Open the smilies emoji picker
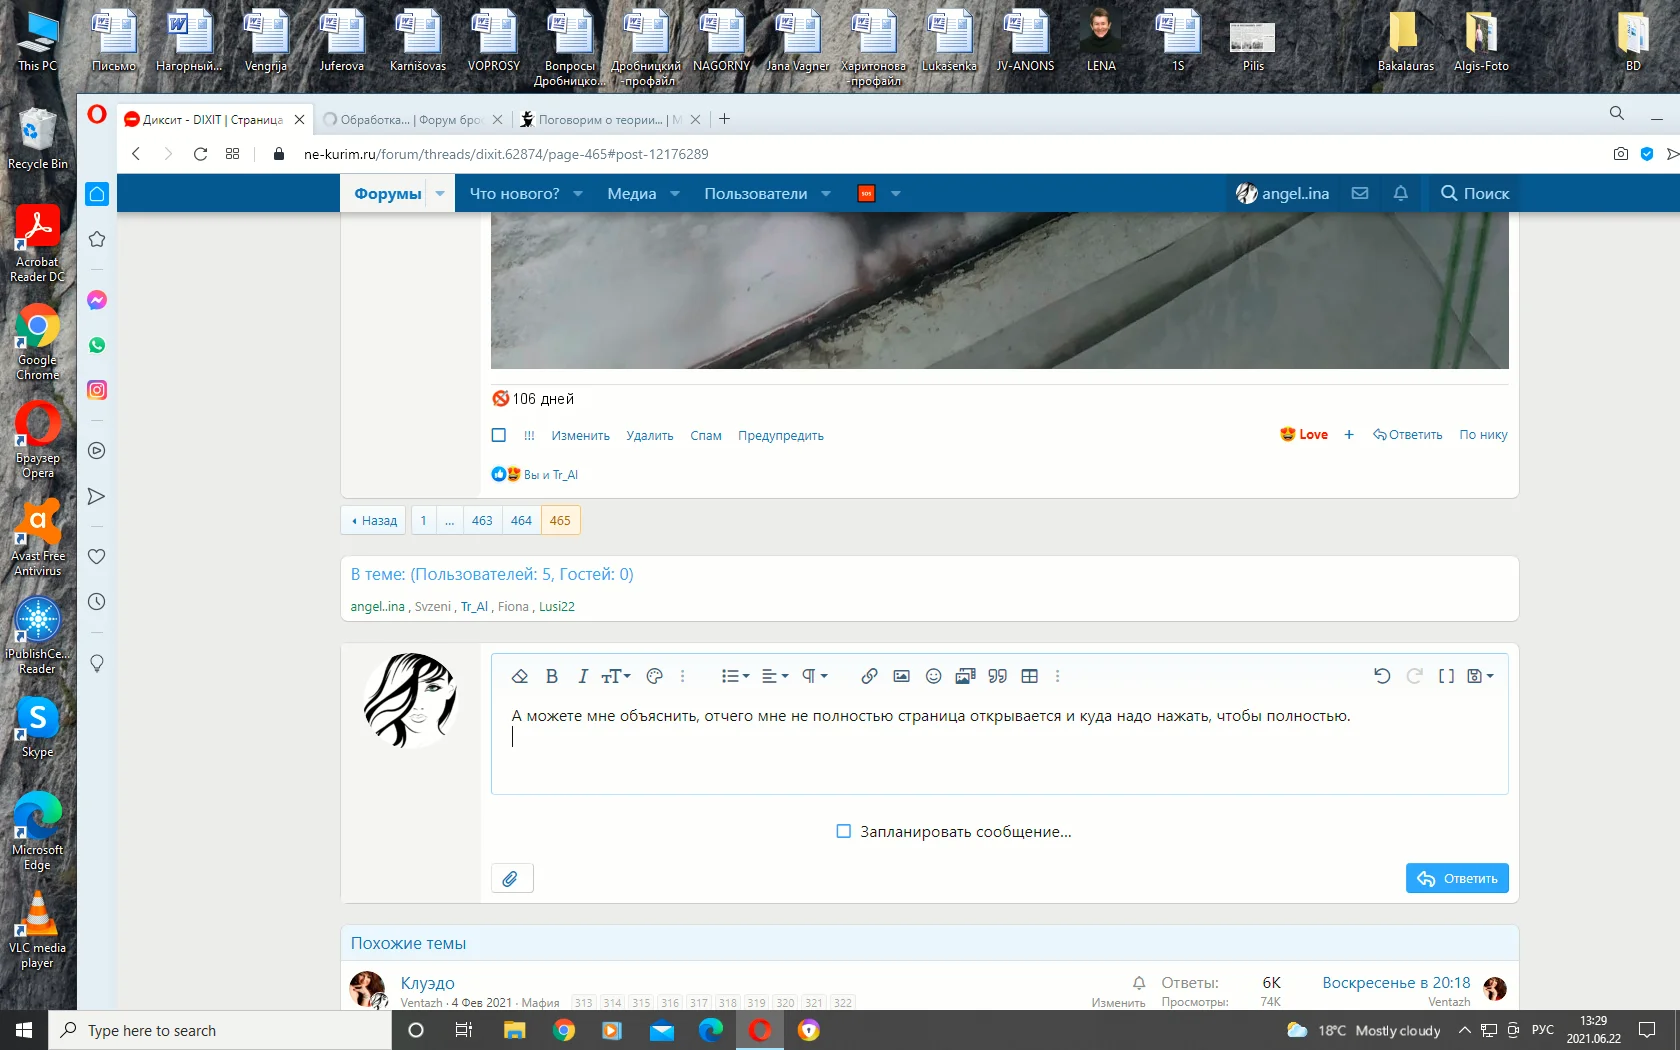1680x1050 pixels. 933,676
